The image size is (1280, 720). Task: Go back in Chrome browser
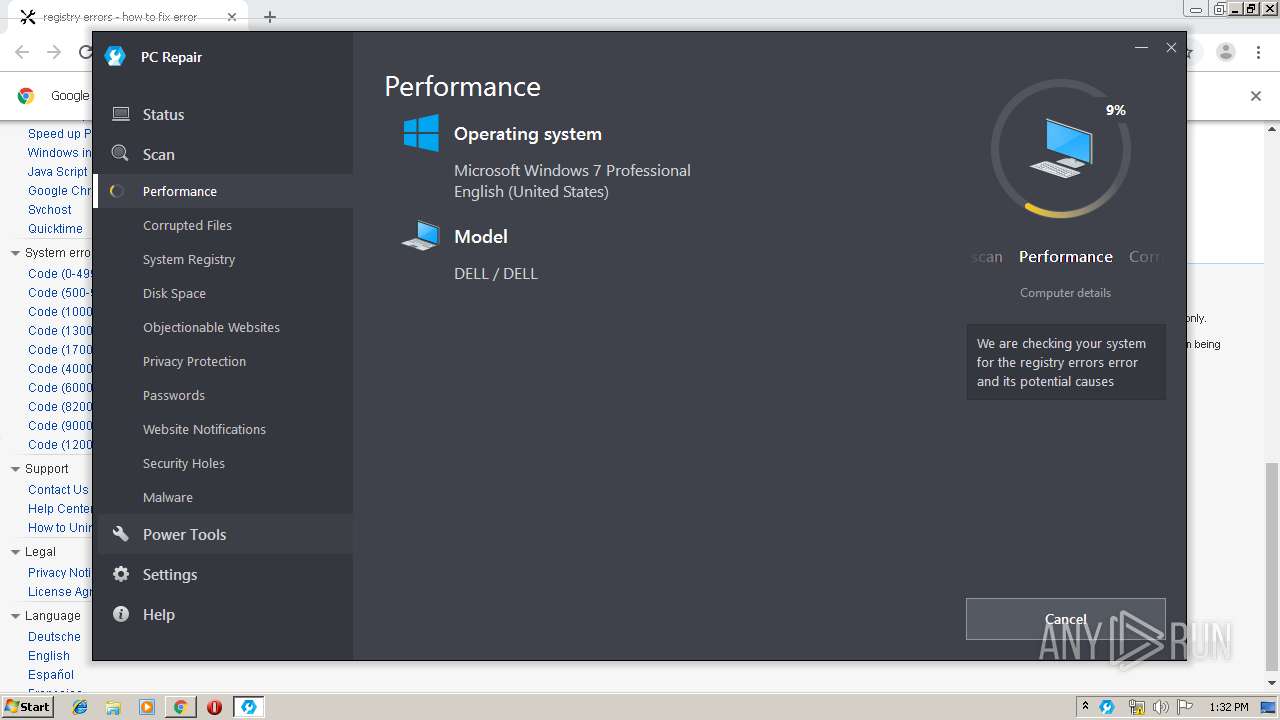22,52
